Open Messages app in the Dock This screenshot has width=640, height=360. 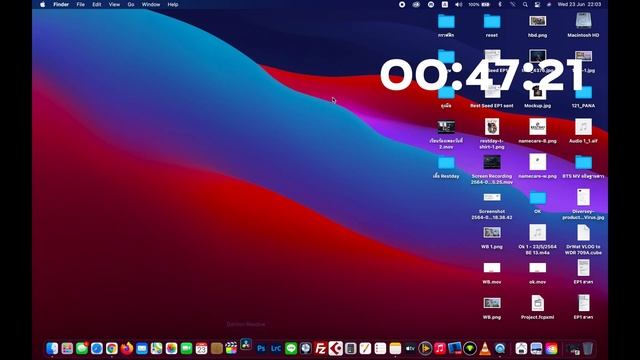[82, 348]
